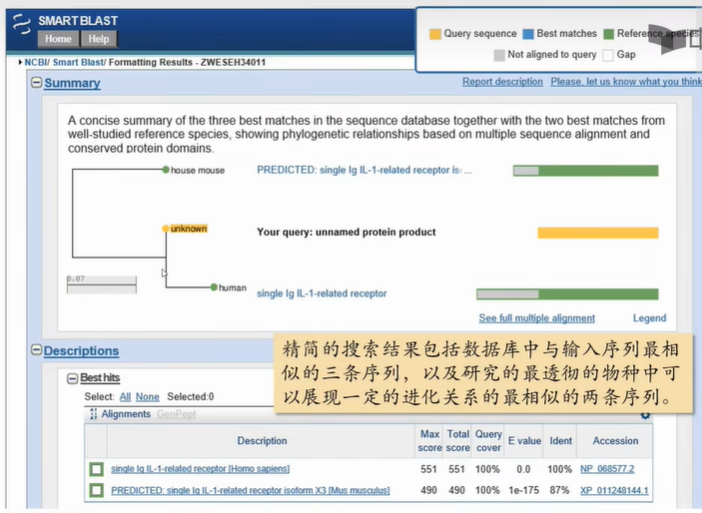Click the SMART BLAST logo icon
The image size is (702, 513).
click(x=21, y=25)
